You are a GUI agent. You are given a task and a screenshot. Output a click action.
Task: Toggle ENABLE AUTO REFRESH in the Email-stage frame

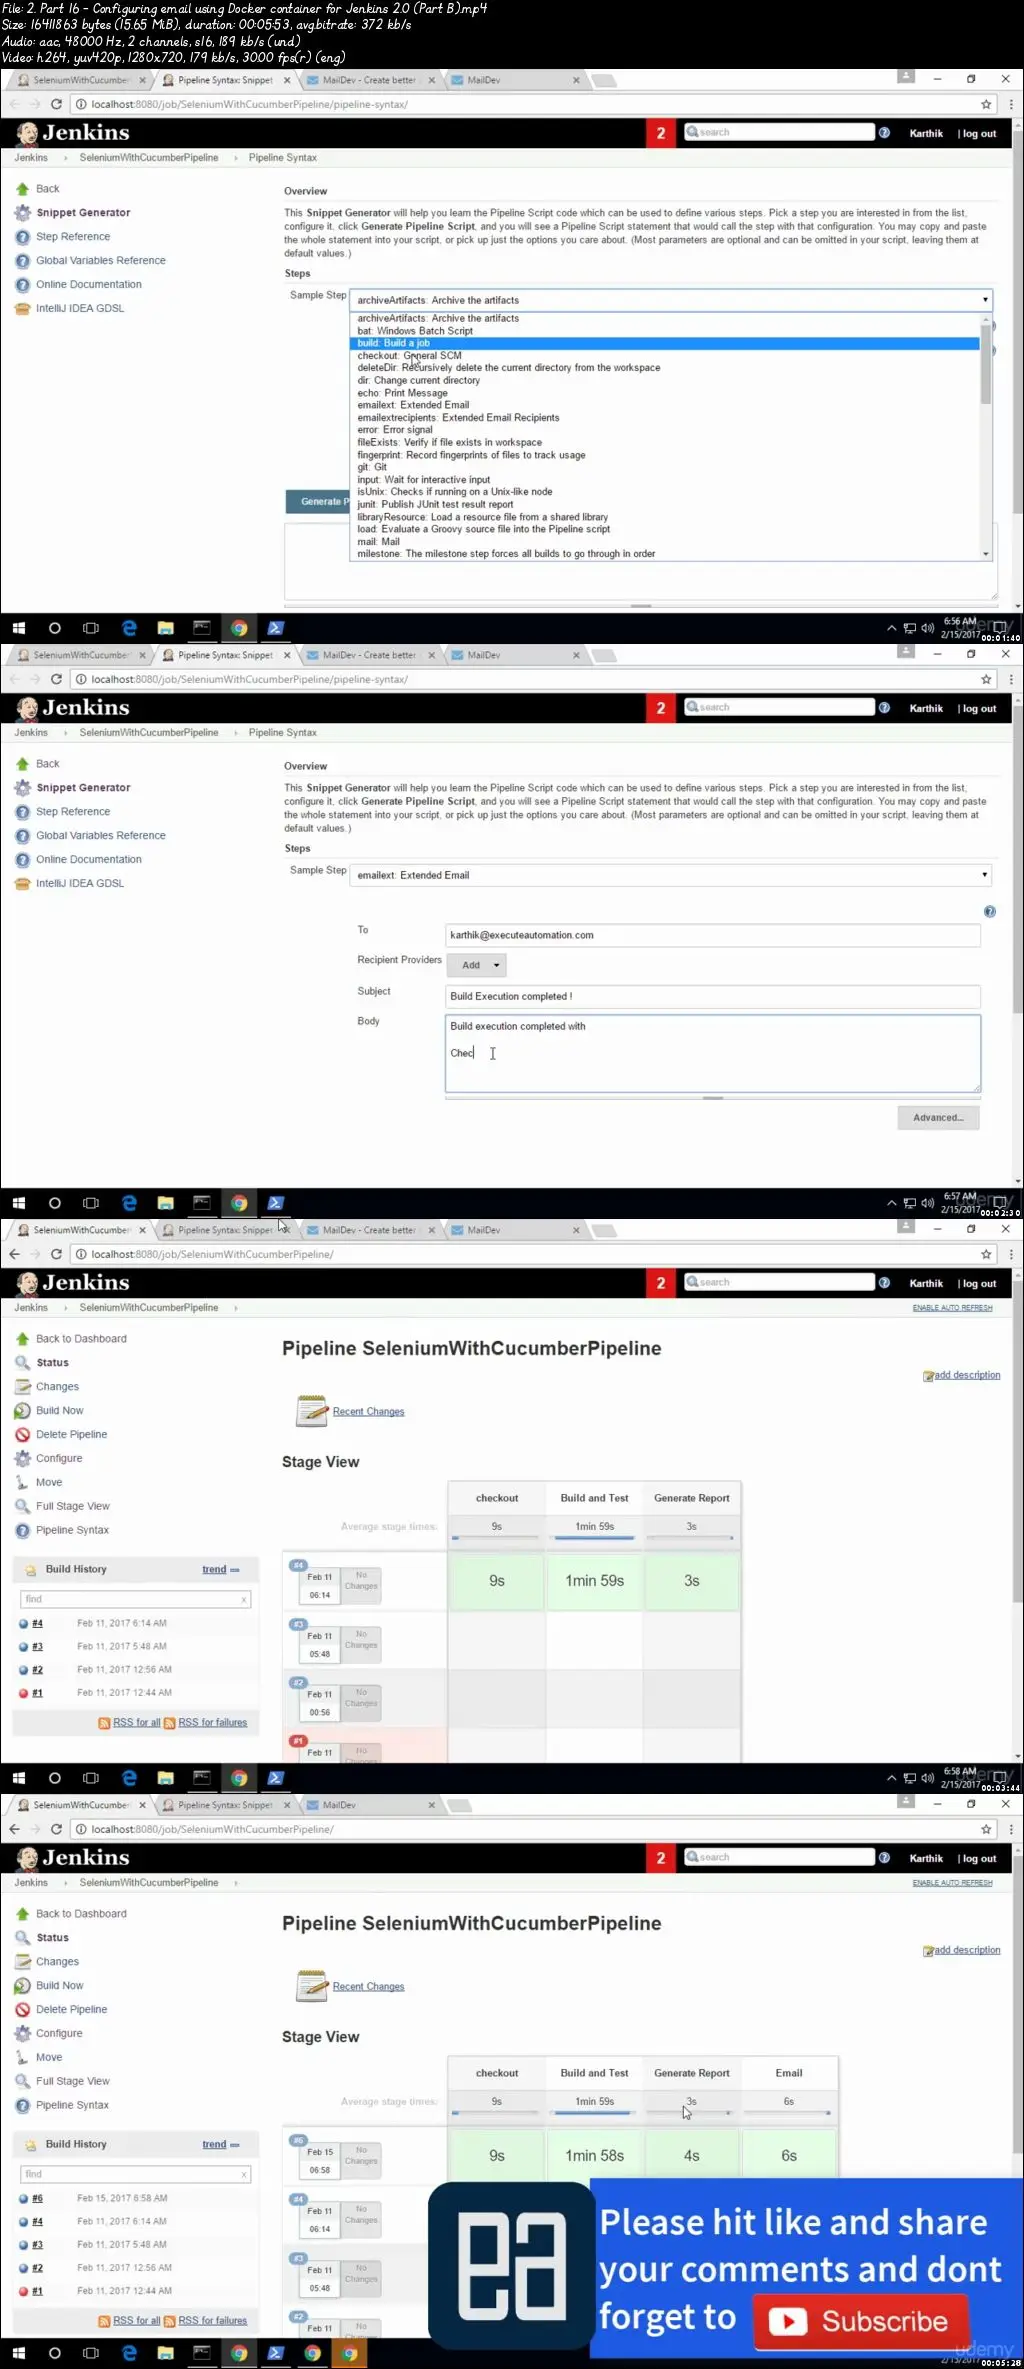(x=952, y=1883)
